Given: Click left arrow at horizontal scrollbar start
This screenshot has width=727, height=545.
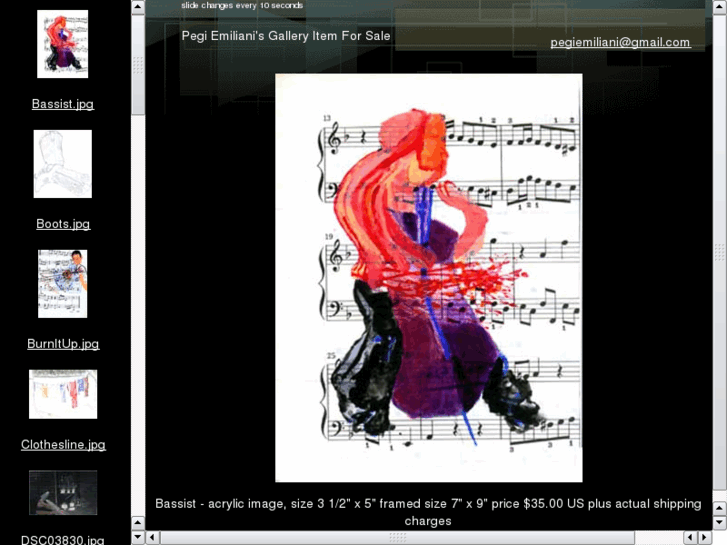Looking at the screenshot, I should [x=153, y=538].
